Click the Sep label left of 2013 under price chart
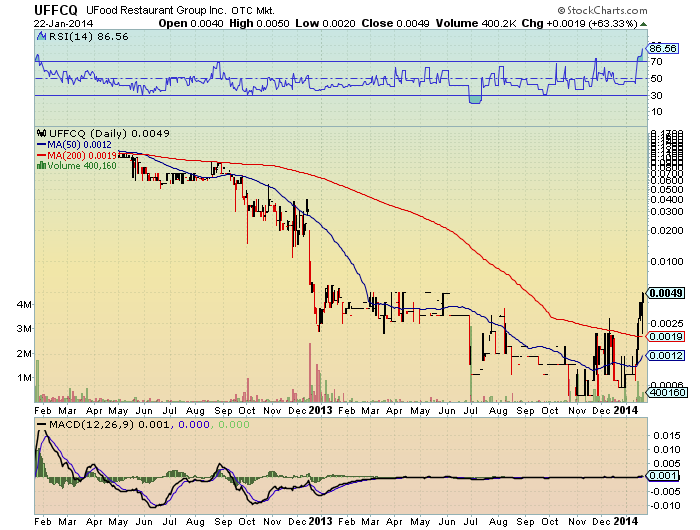 click(224, 410)
